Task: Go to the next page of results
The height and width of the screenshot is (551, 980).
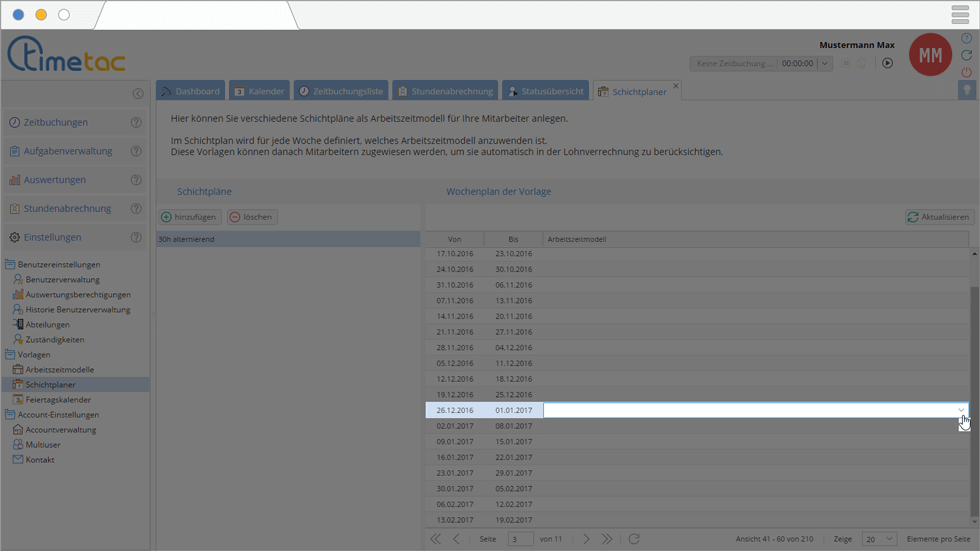Action: click(x=587, y=539)
